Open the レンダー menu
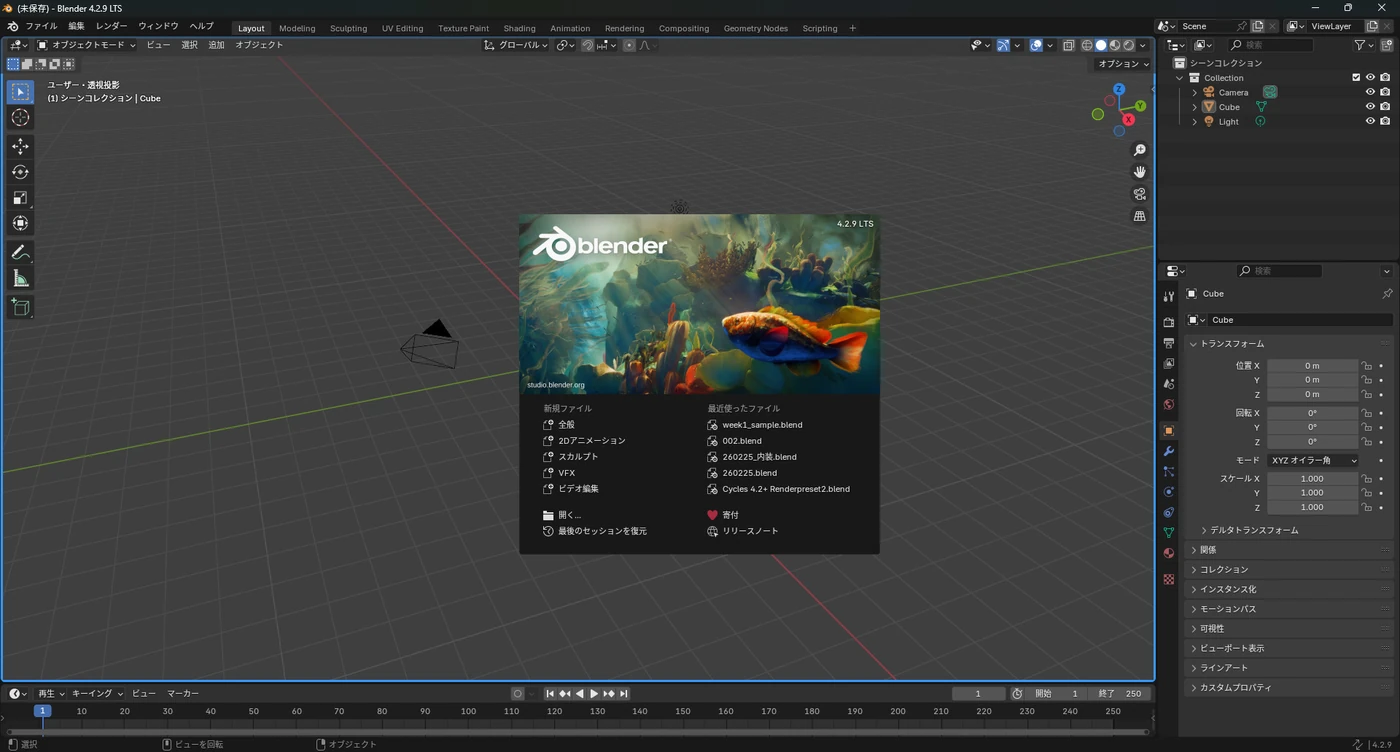Screen dimensions: 1400x752 click(111, 26)
